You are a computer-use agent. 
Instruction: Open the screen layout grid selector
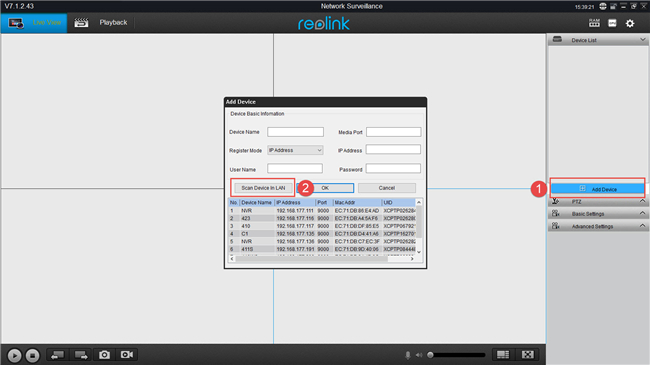coord(503,355)
